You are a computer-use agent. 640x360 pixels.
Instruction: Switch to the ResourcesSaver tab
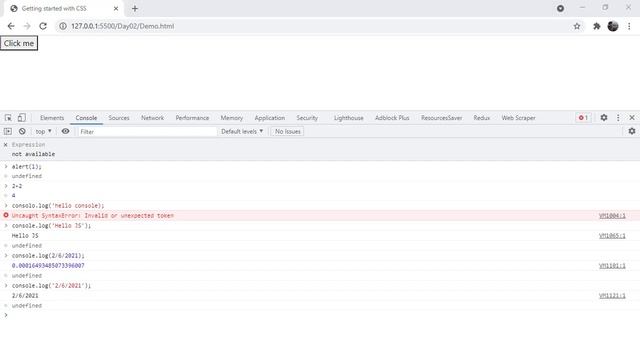tap(441, 118)
